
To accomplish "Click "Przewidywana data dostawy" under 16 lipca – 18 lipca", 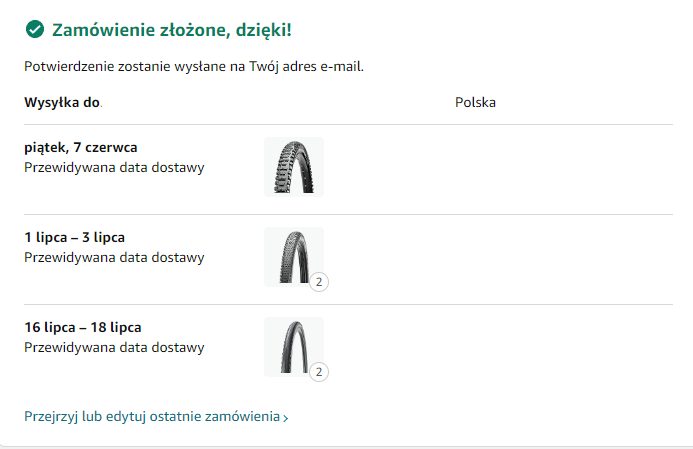I will (x=114, y=347).
